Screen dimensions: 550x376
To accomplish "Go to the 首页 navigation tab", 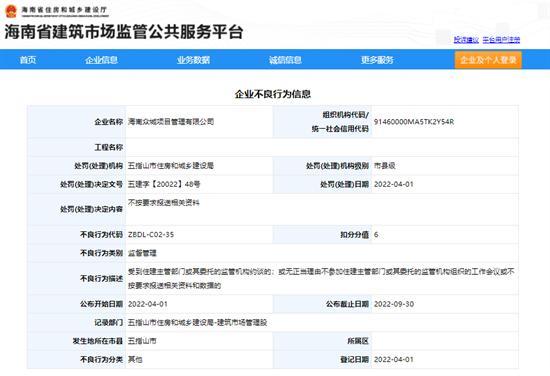I will (28, 60).
